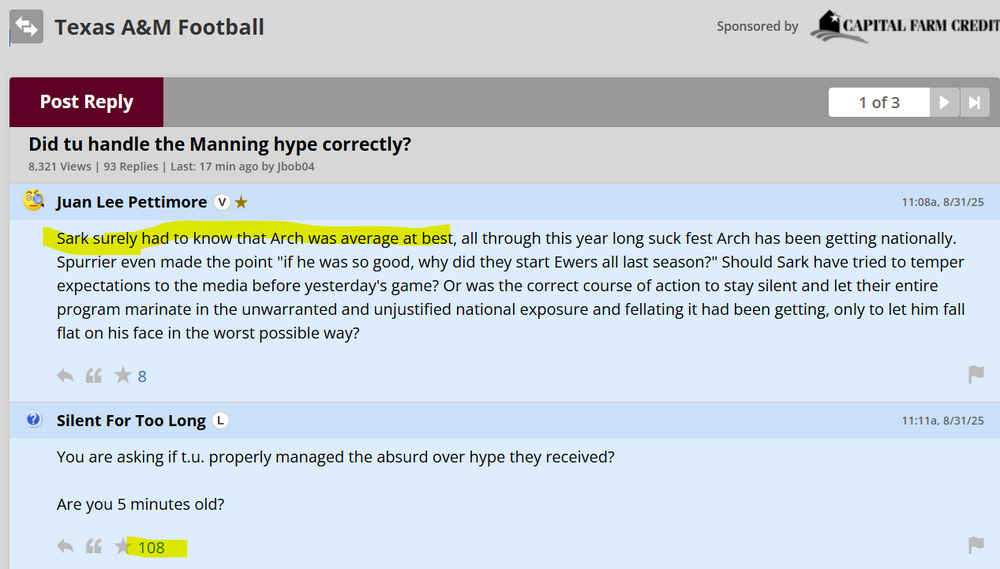This screenshot has width=1000, height=569.
Task: Jump to the last page of the thread
Action: (x=972, y=102)
